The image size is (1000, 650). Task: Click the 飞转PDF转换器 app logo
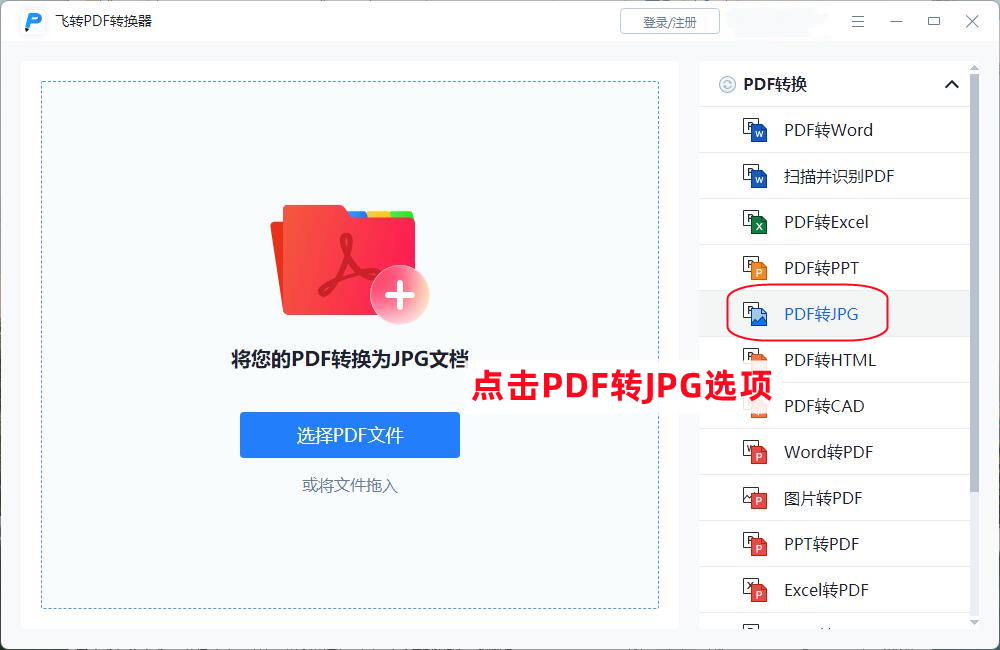[33, 22]
